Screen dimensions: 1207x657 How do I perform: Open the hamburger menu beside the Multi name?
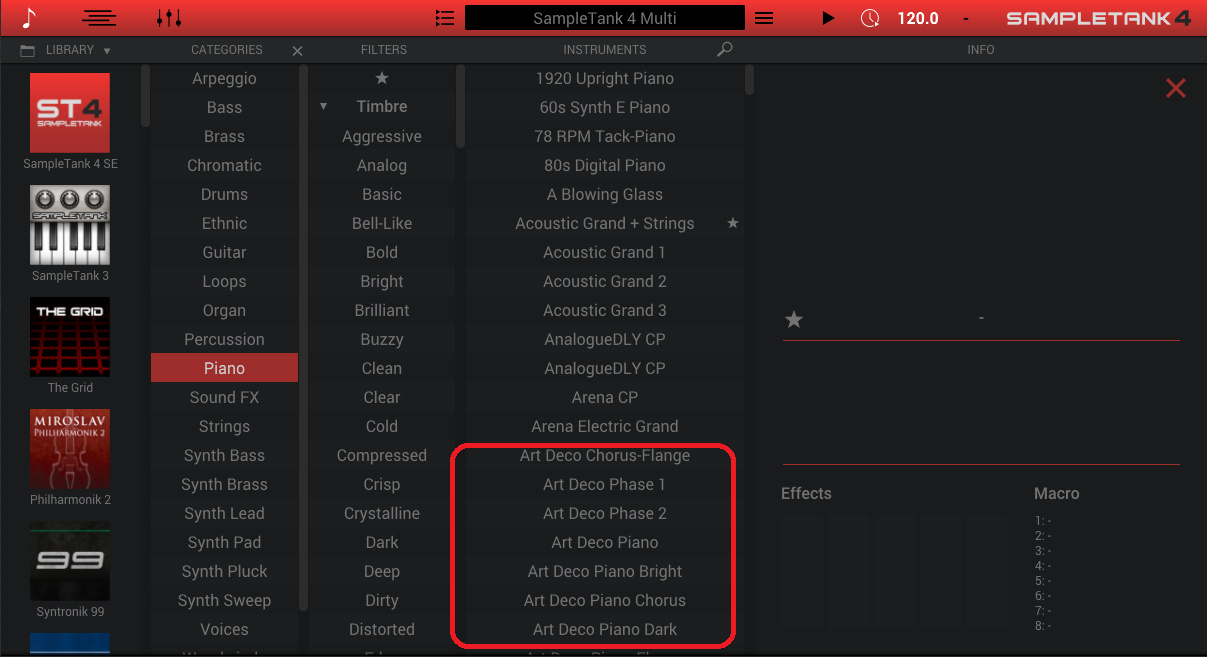[x=764, y=18]
